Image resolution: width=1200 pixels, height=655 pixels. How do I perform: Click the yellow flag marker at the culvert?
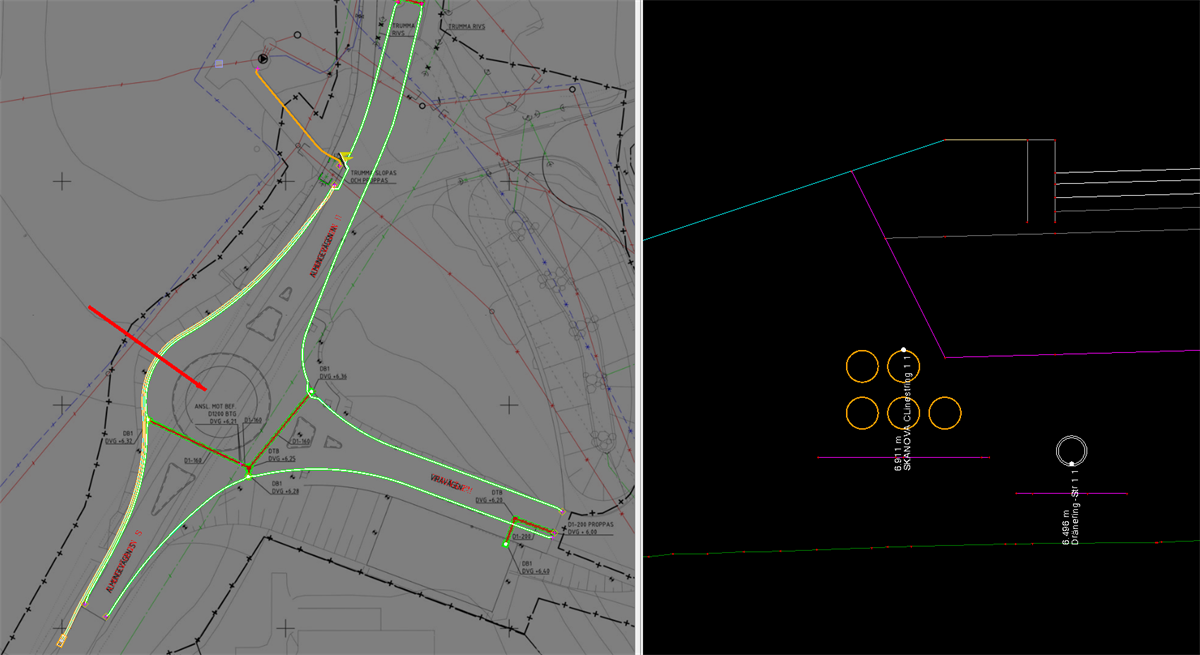[x=346, y=159]
